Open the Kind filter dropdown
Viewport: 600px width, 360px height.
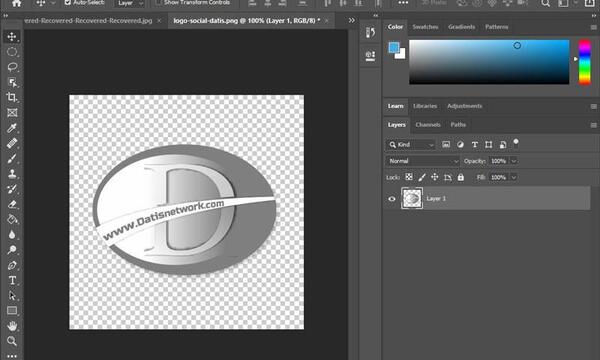pyautogui.click(x=411, y=145)
